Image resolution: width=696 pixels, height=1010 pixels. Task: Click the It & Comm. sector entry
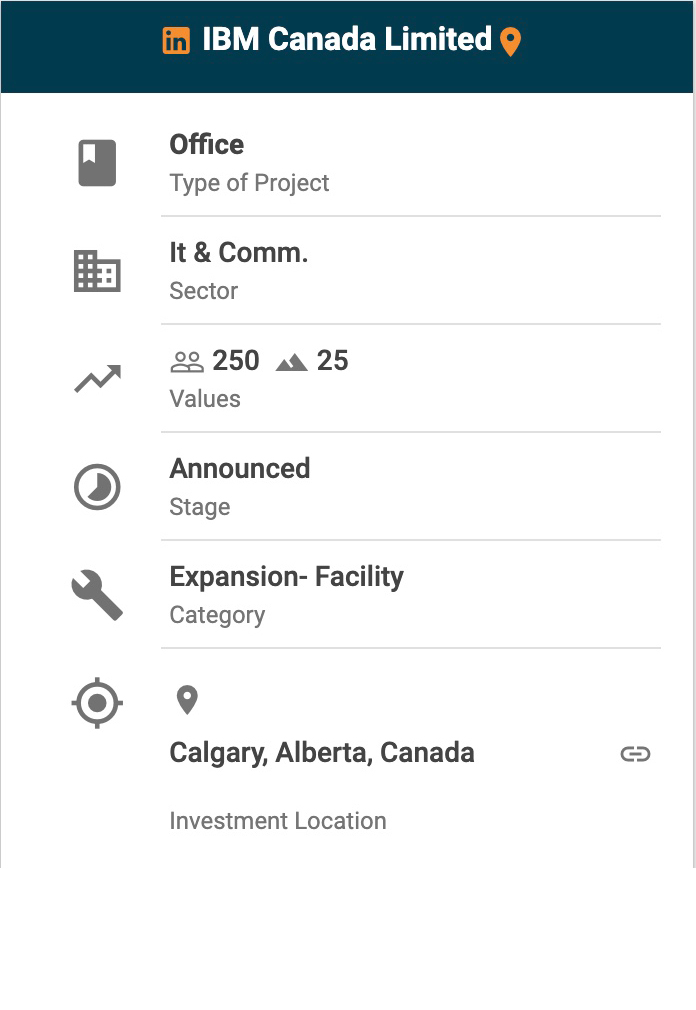pyautogui.click(x=239, y=253)
